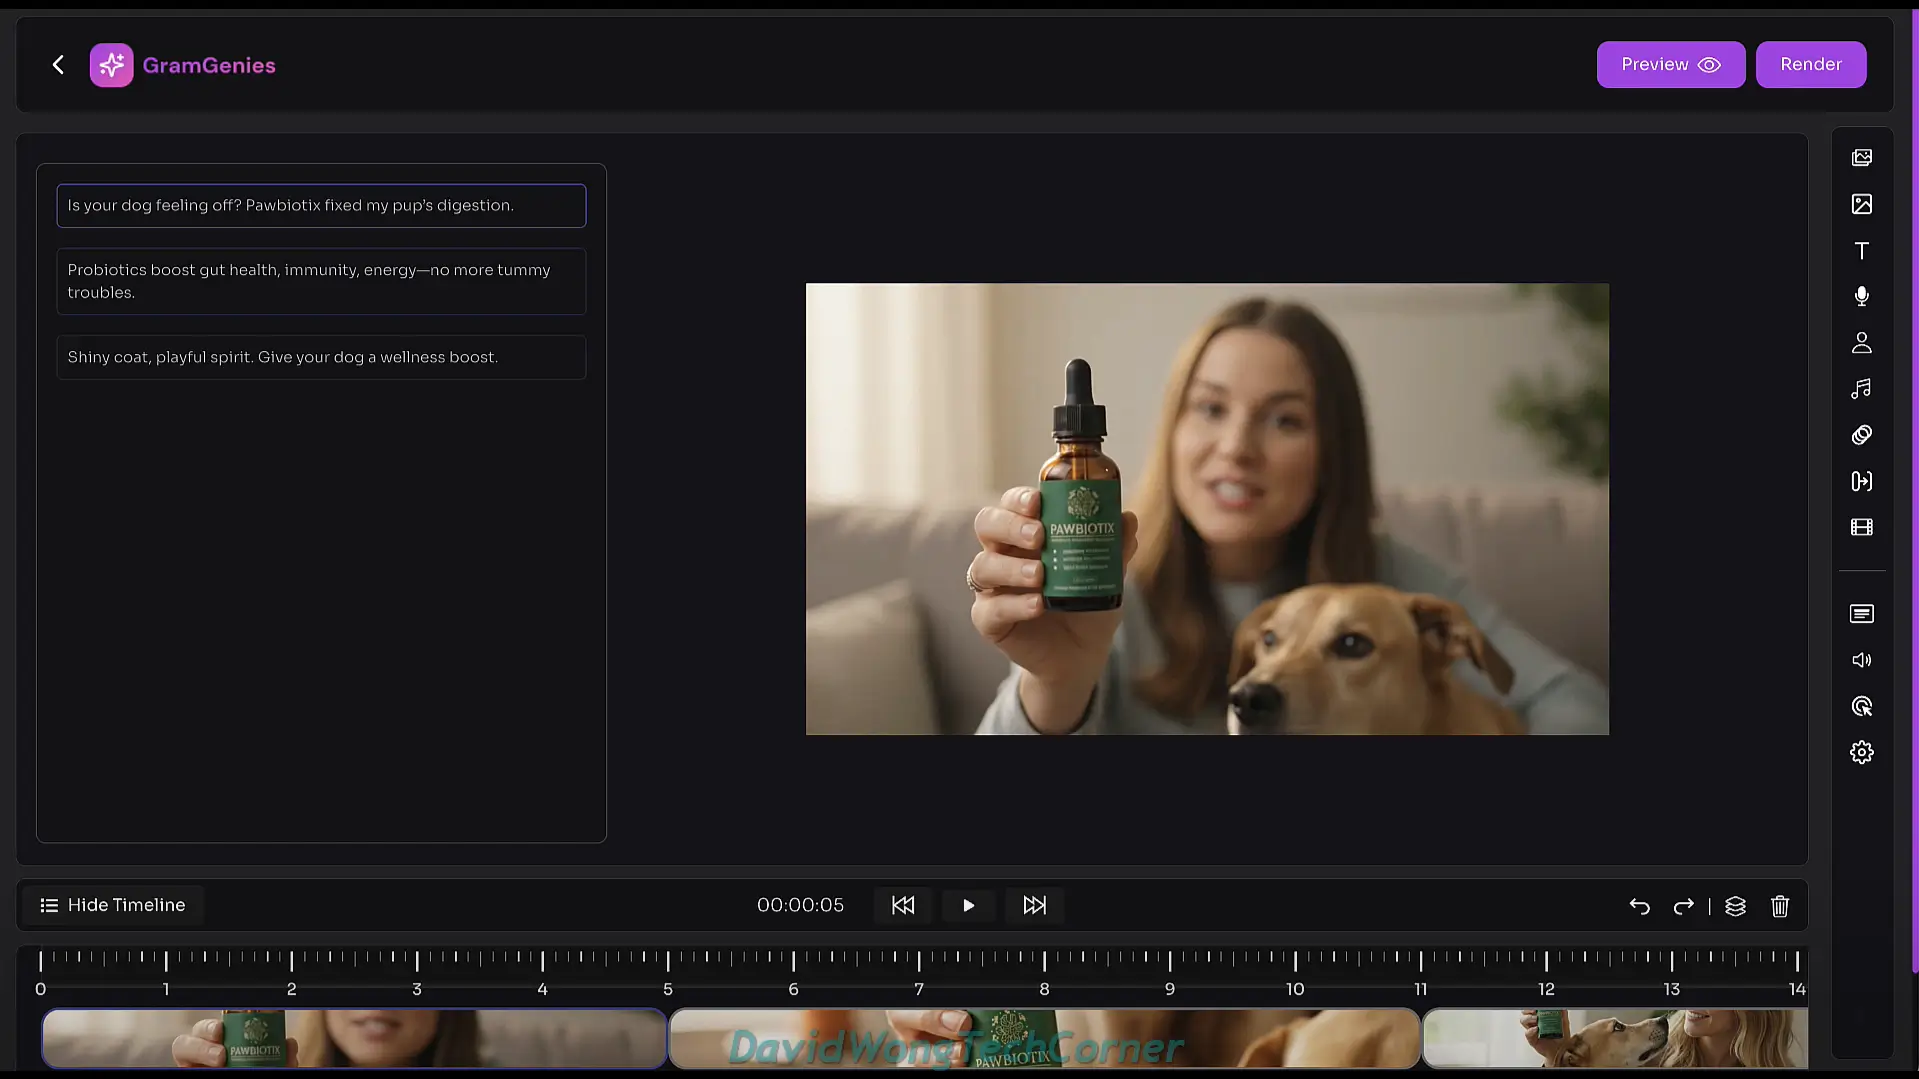Click Preview button with eye icon
This screenshot has width=1919, height=1079.
coord(1670,65)
